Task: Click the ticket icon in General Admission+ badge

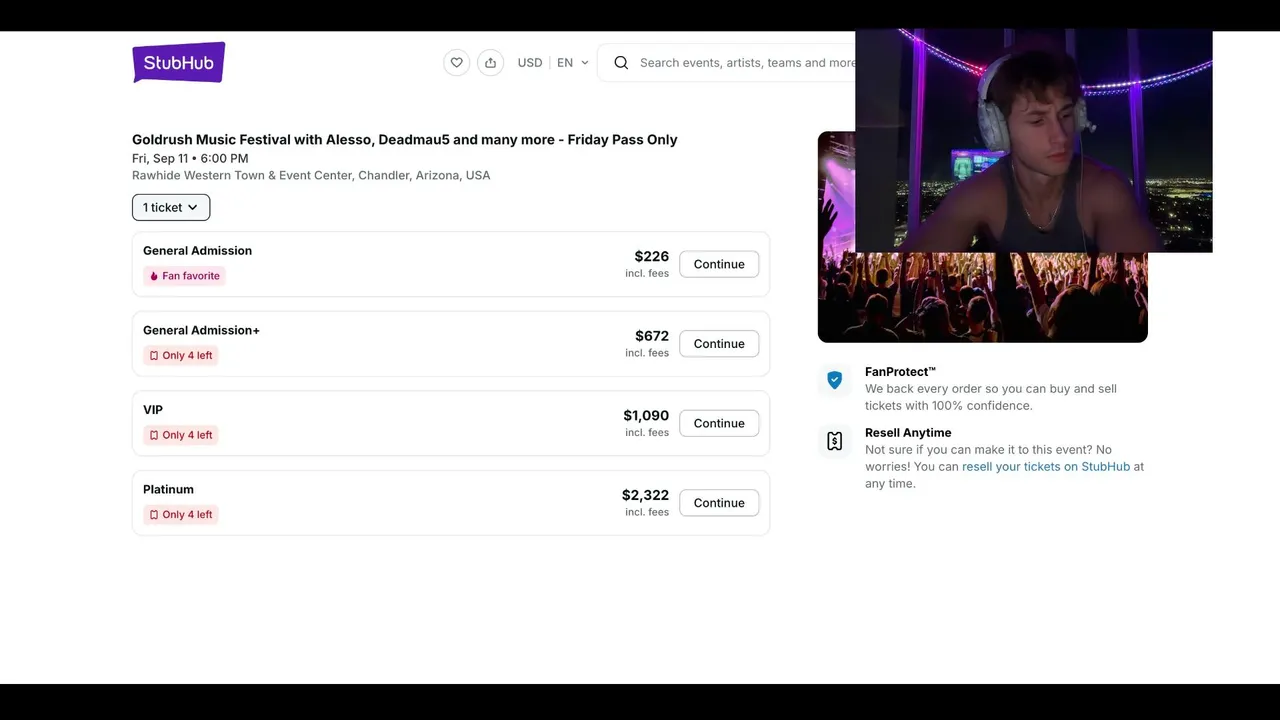Action: coord(154,355)
